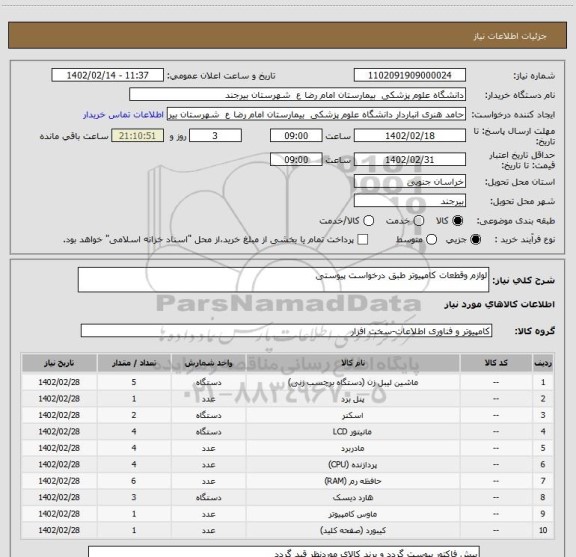576x557 pixels.
Task: Click the countdown timer 21:10:51
Action: coord(137,136)
